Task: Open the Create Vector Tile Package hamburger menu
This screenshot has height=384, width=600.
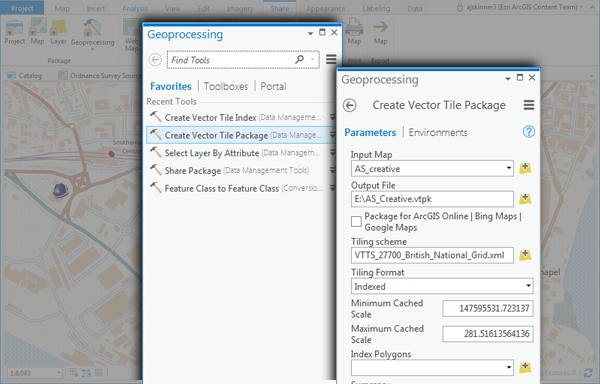Action: coord(529,105)
